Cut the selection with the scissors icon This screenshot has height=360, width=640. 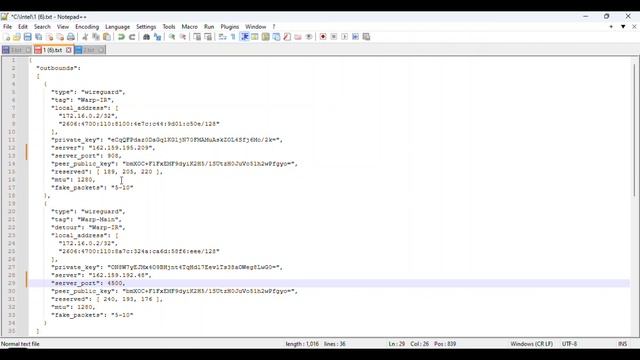tap(85, 37)
